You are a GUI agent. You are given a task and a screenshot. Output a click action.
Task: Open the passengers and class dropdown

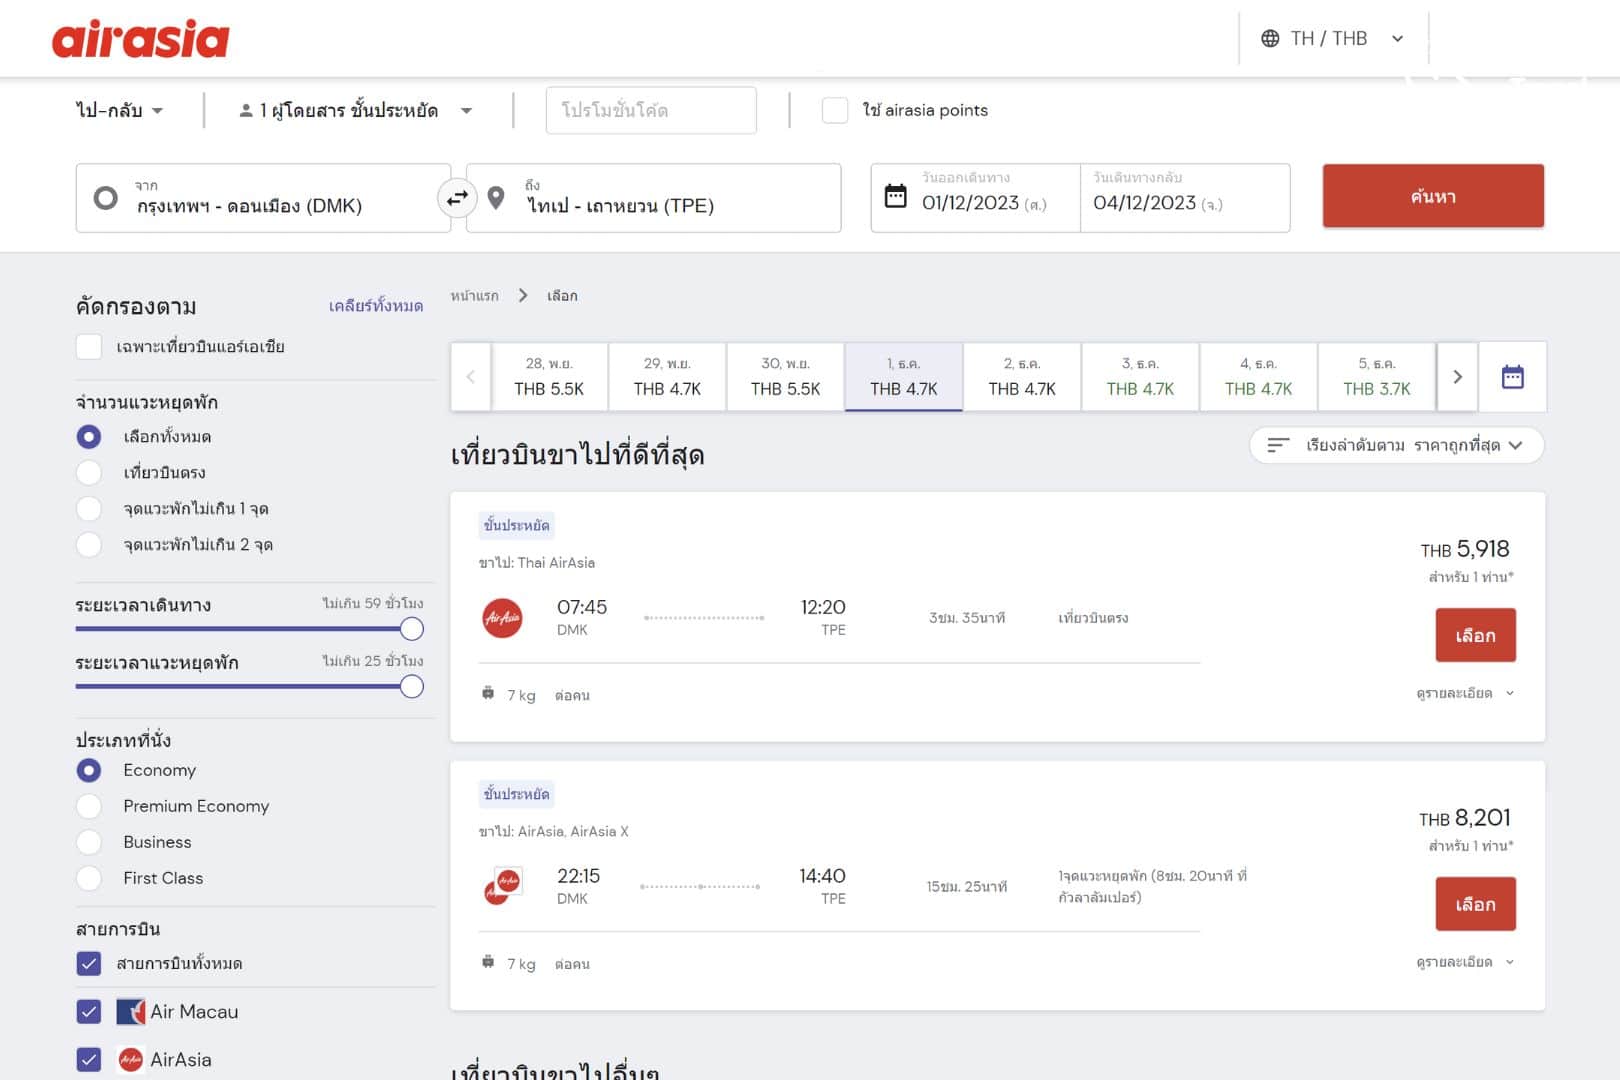coord(356,110)
